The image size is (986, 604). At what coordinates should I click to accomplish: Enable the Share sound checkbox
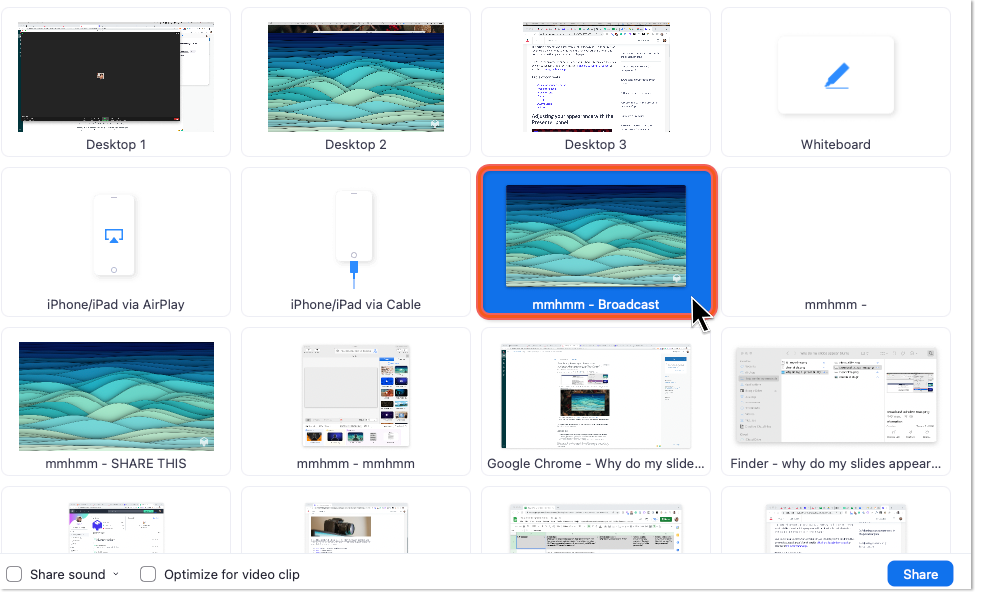coord(14,574)
